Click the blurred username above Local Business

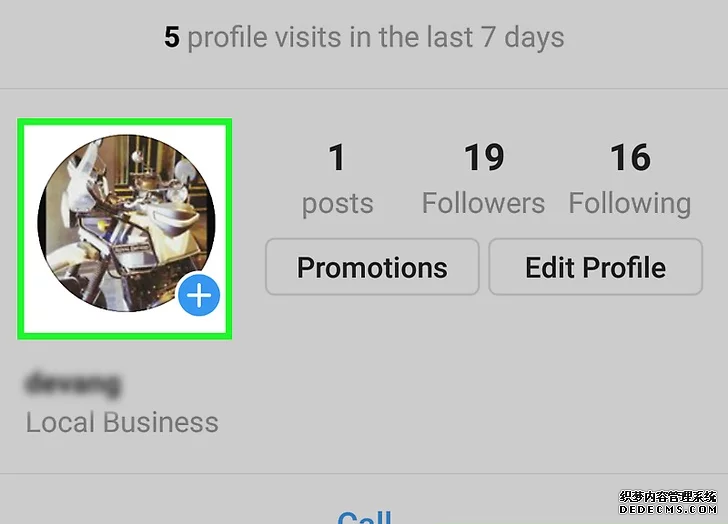click(x=73, y=383)
